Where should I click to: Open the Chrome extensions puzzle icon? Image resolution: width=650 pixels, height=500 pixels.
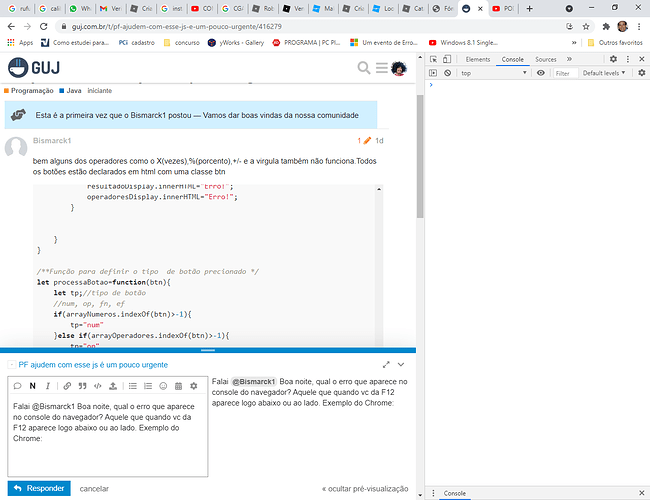point(606,27)
